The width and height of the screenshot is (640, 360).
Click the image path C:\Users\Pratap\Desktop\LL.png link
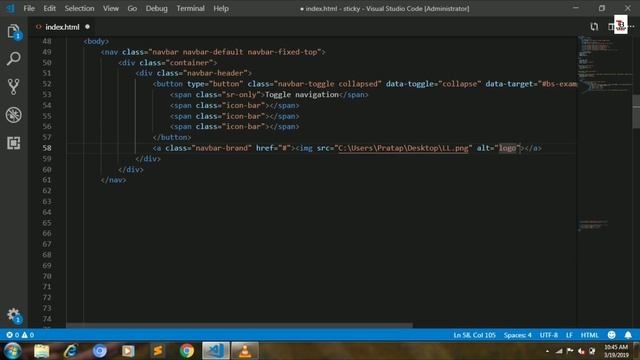point(403,148)
